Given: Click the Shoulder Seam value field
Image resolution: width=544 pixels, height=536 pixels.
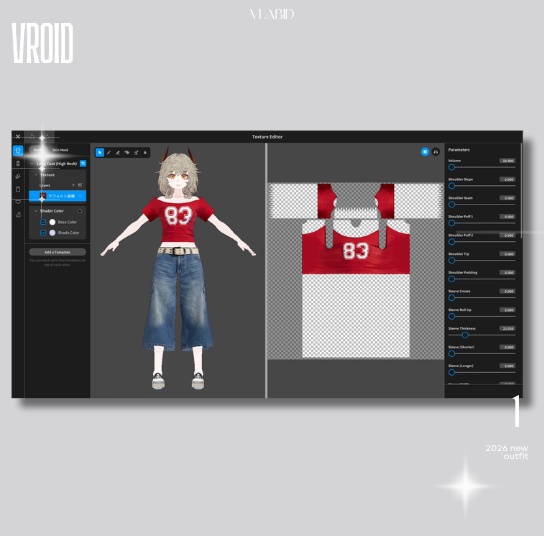Looking at the screenshot, I should [508, 198].
